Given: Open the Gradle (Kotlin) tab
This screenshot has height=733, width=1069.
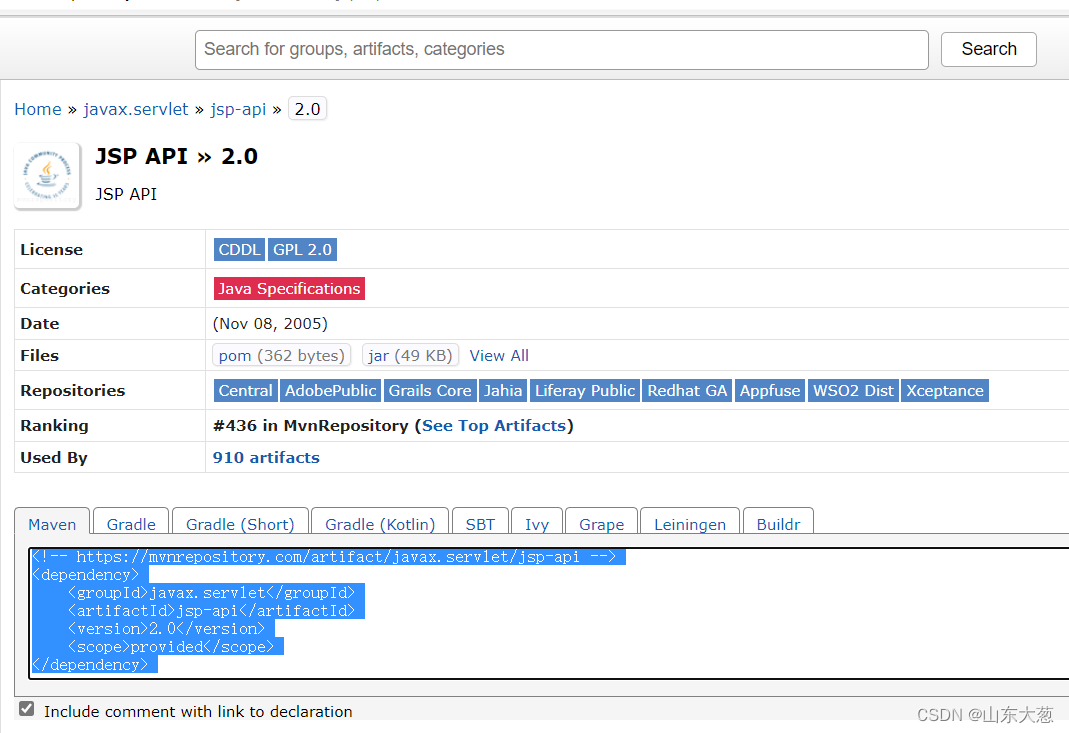Looking at the screenshot, I should click(379, 523).
